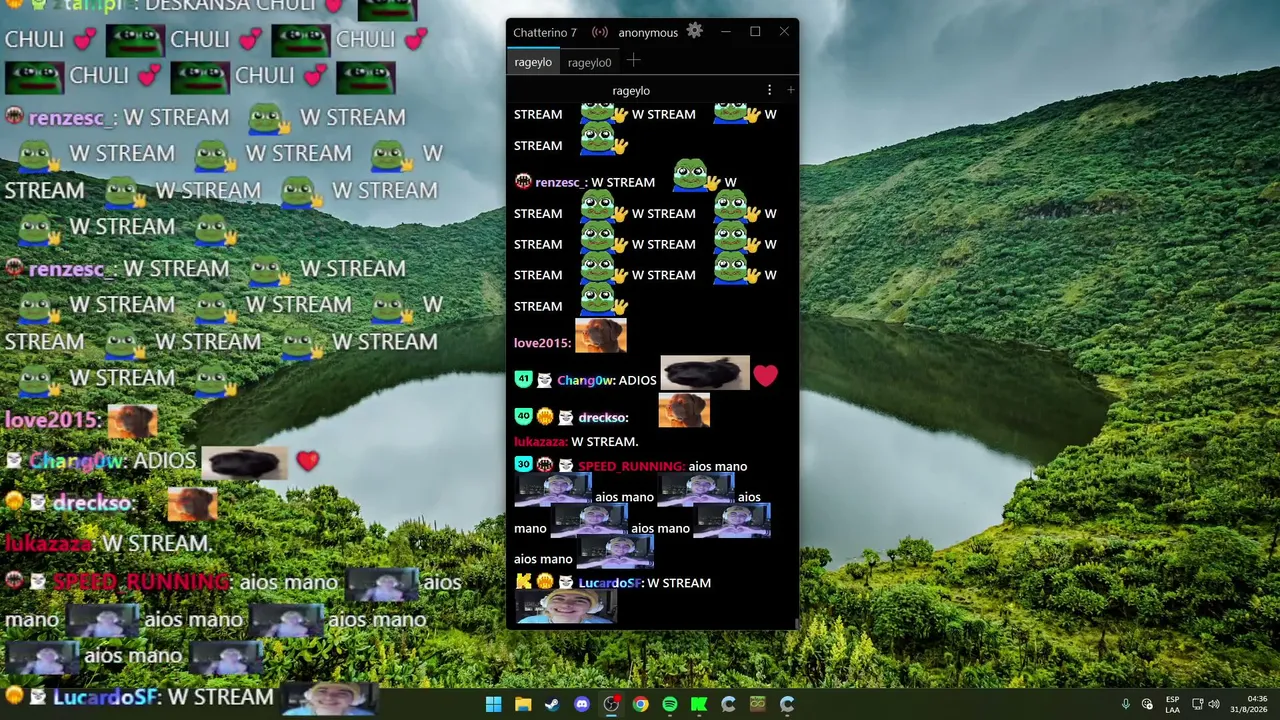Click the microphone icon in the system tray
This screenshot has width=1280, height=720.
click(x=1126, y=704)
